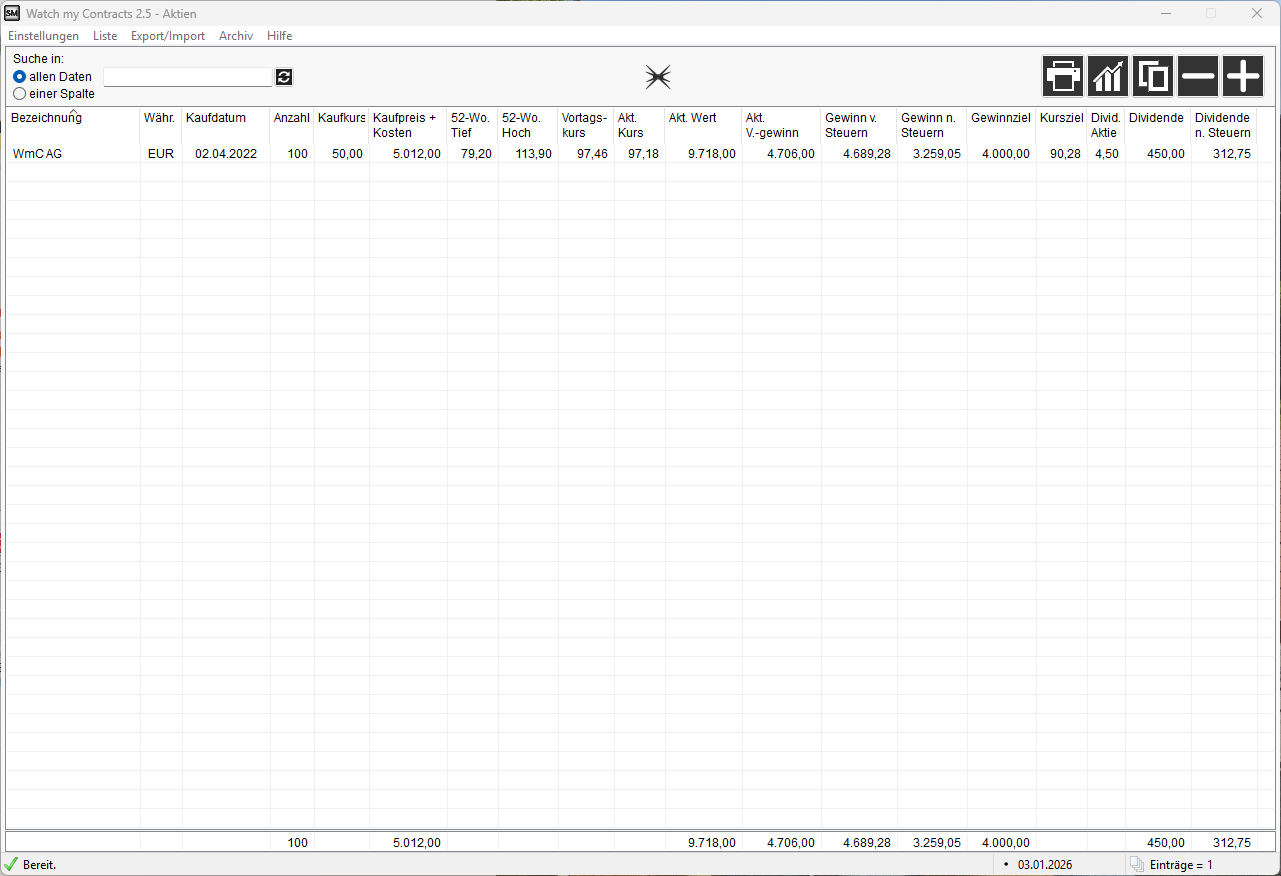Open the Export/Import menu
This screenshot has height=876, width=1281.
pos(167,36)
